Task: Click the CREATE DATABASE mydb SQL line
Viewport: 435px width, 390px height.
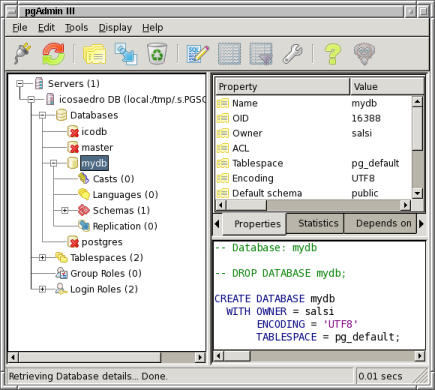Action: coord(275,299)
